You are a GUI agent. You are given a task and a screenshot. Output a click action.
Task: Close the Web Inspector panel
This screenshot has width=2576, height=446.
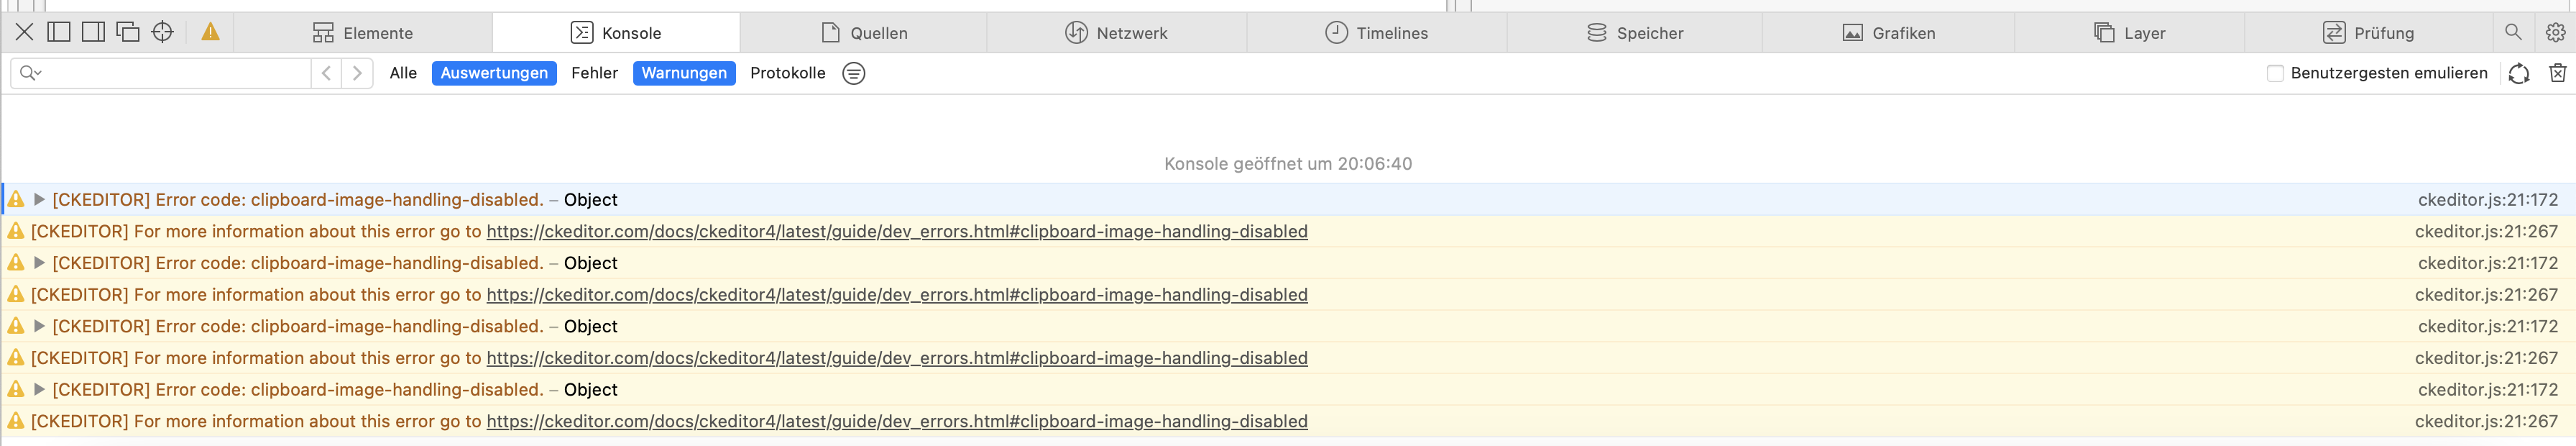(24, 32)
